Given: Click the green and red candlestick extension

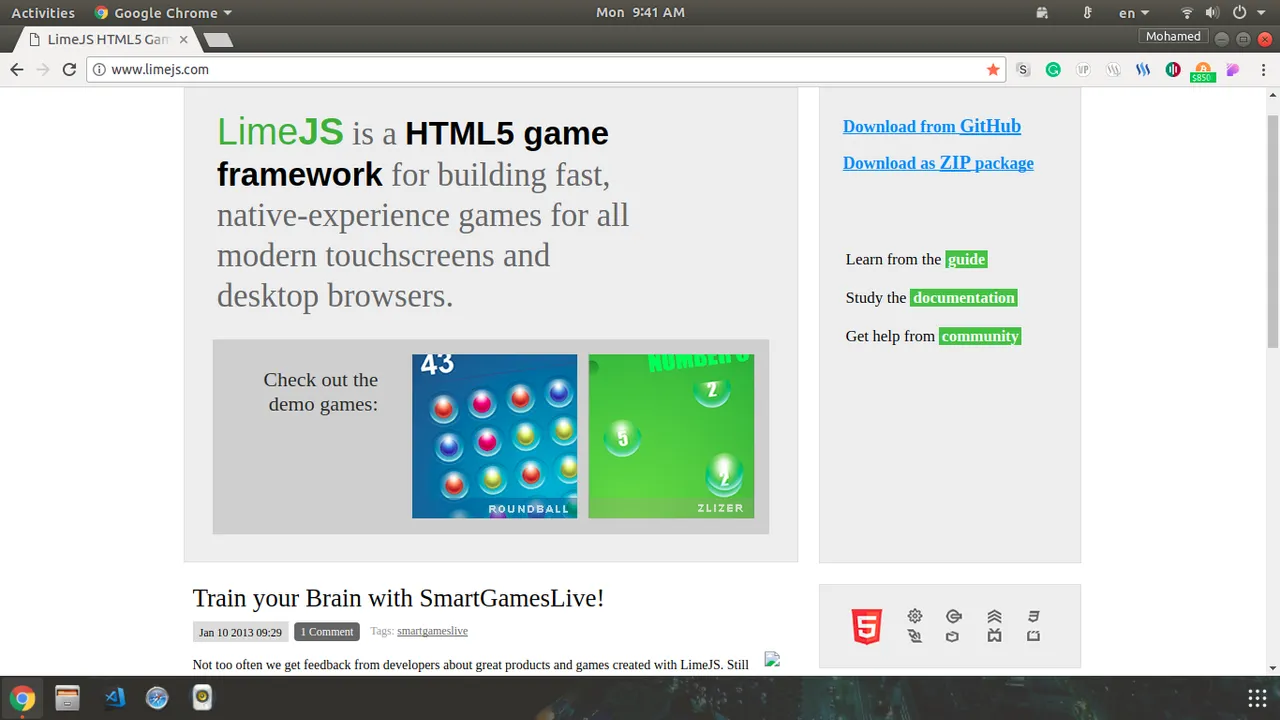Looking at the screenshot, I should [x=1173, y=69].
